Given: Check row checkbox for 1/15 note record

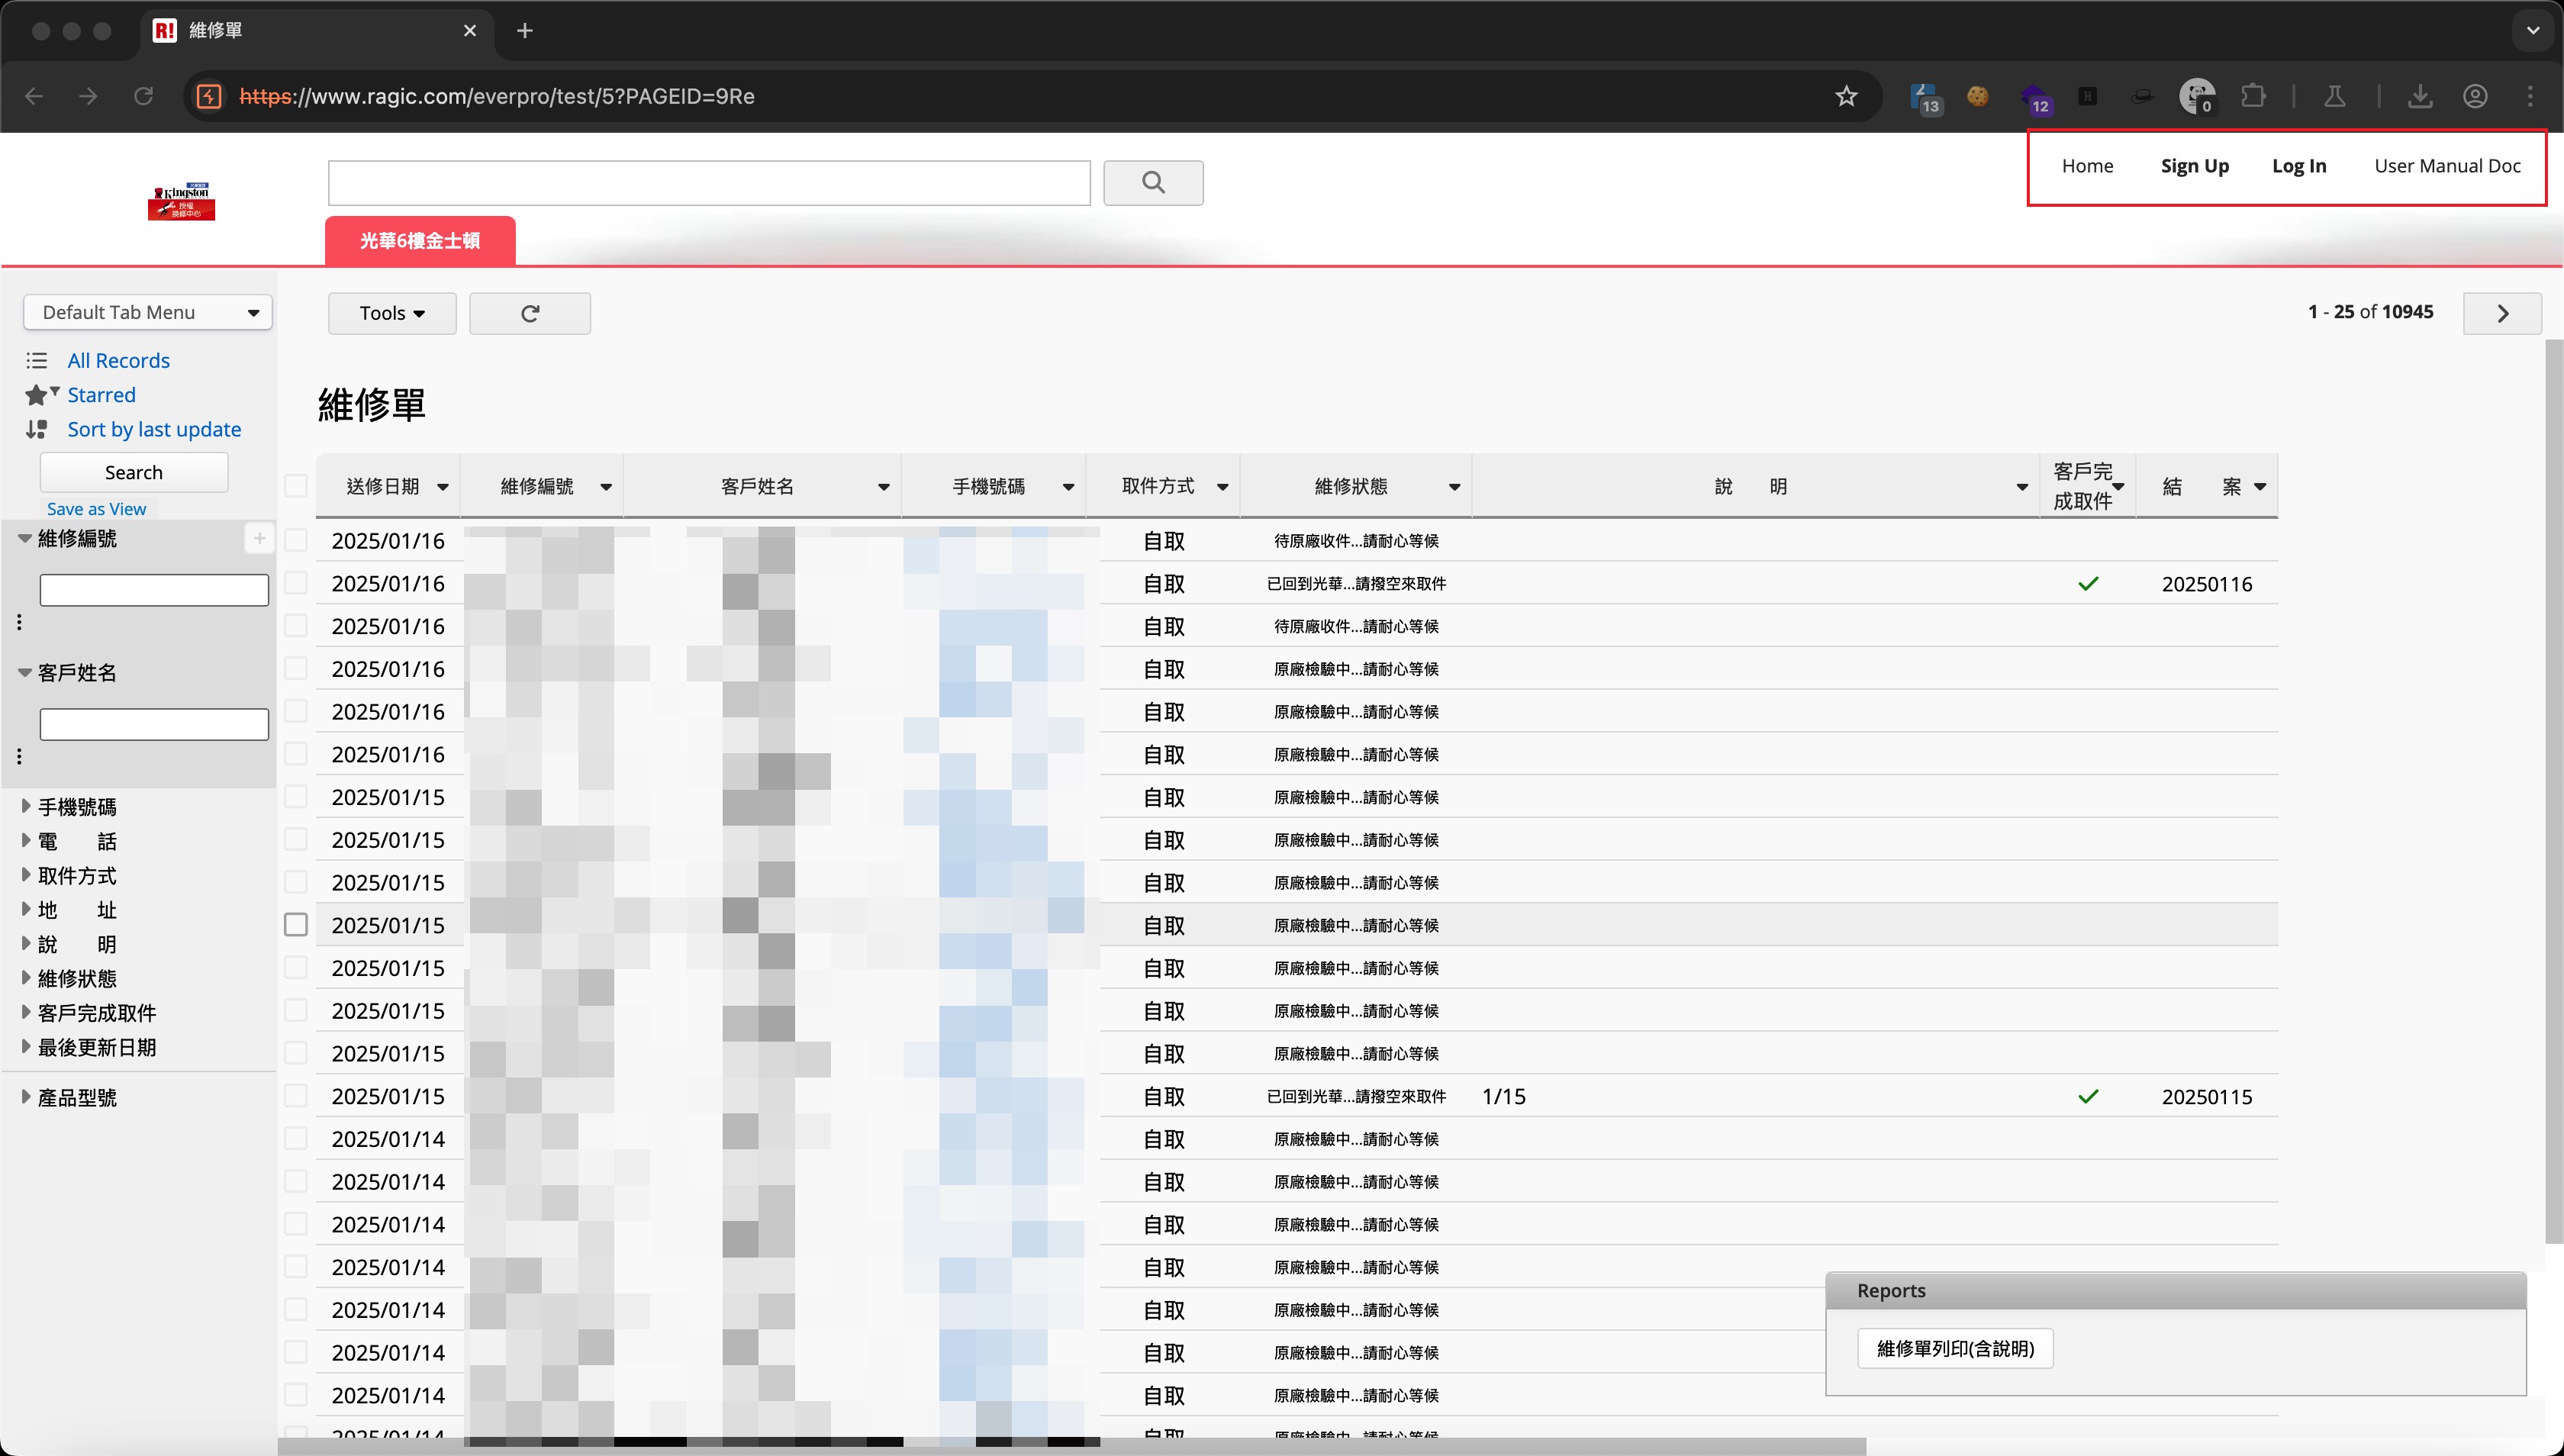Looking at the screenshot, I should 296,1096.
